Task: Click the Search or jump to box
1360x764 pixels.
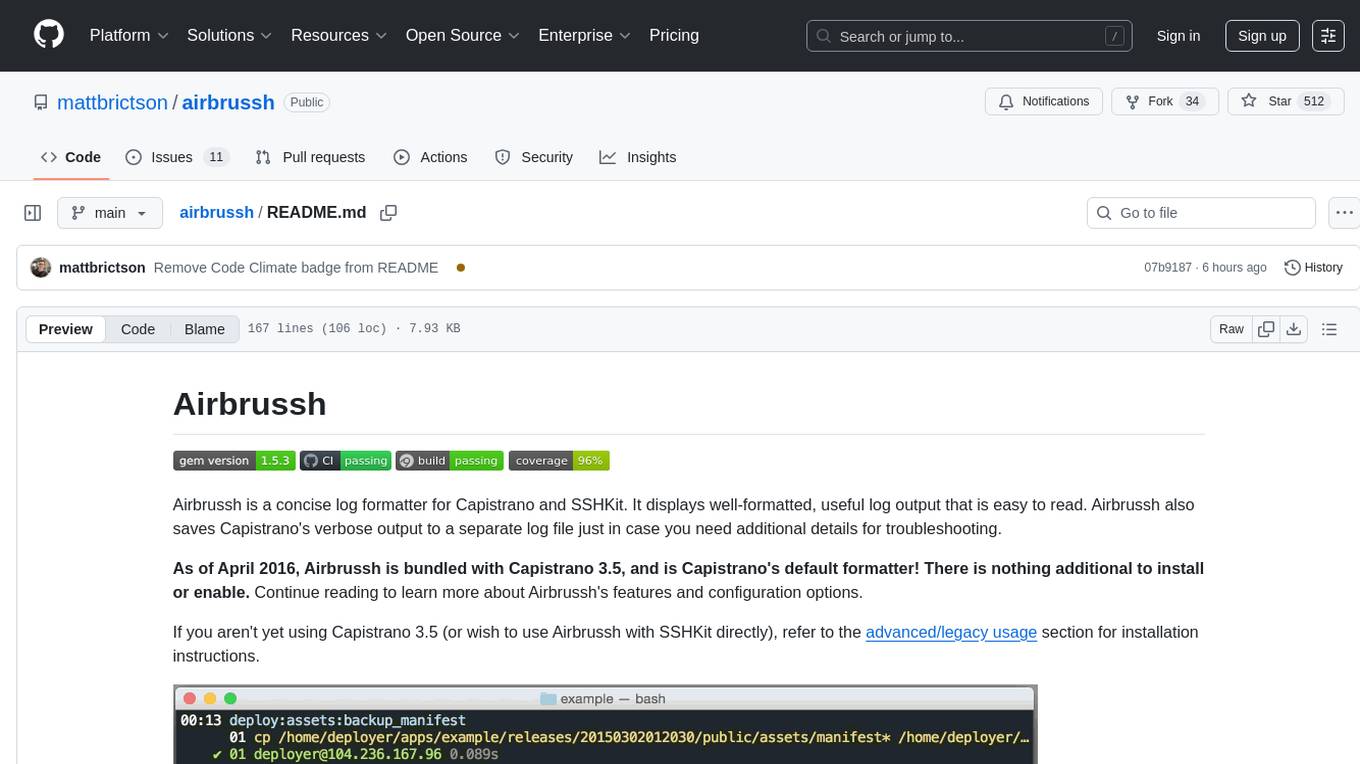Action: pyautogui.click(x=969, y=36)
